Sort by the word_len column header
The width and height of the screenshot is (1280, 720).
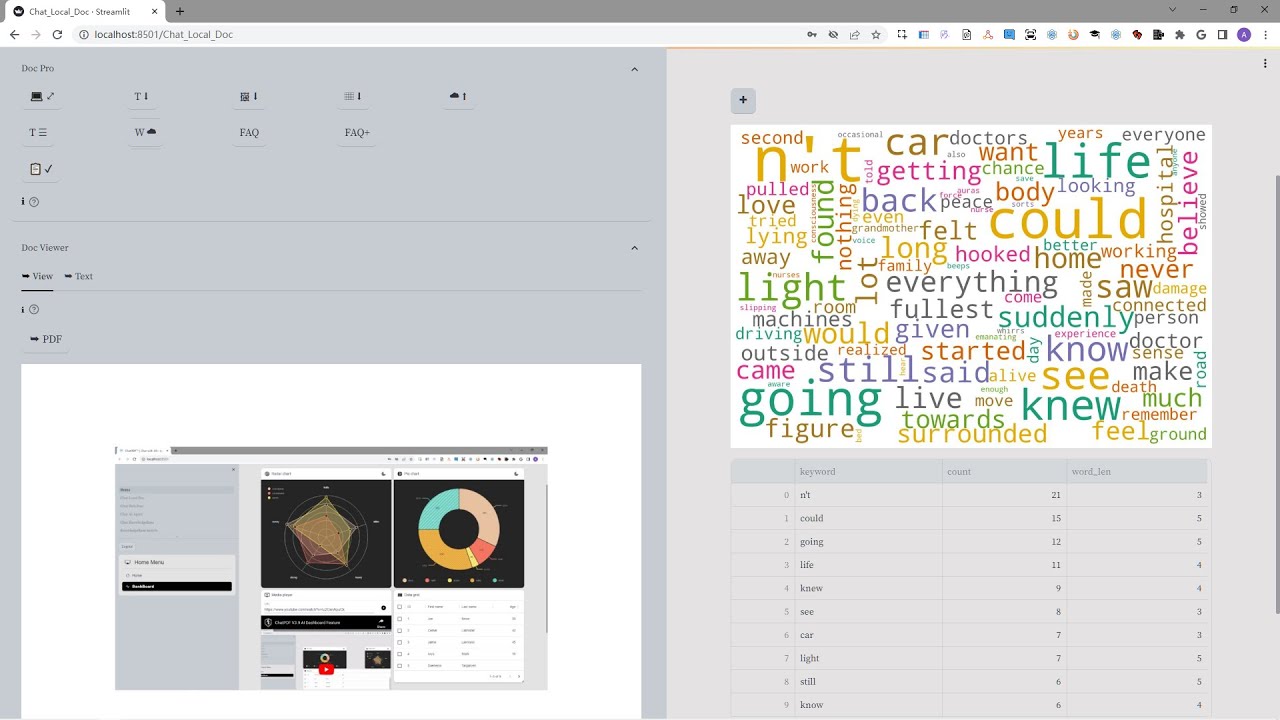coord(1137,471)
